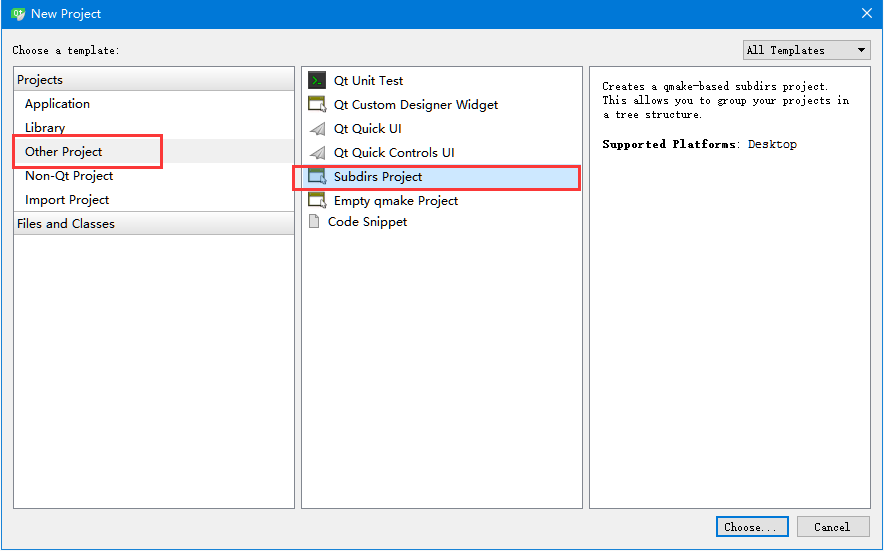The image size is (884, 551).
Task: Click the Empty qmake Project icon
Action: (x=317, y=201)
